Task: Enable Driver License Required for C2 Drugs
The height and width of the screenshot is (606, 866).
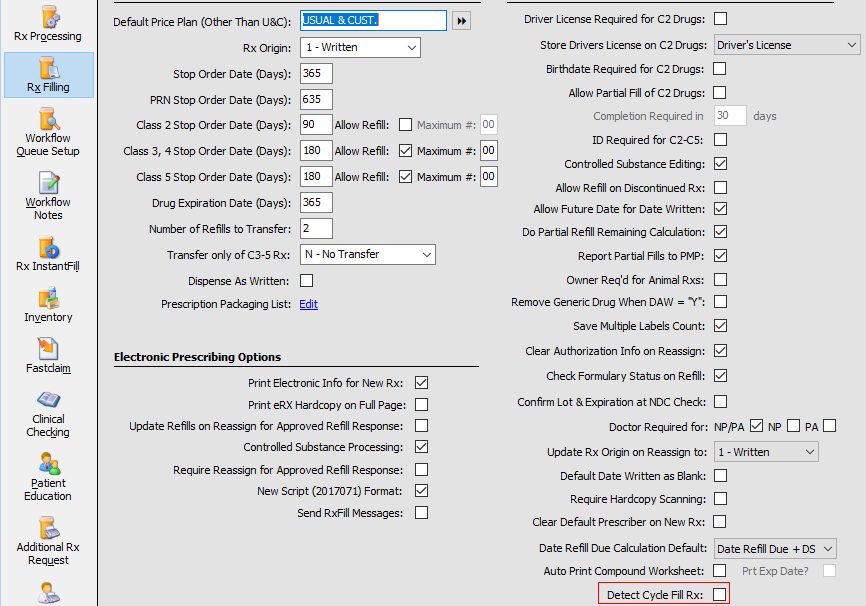Action: tap(720, 19)
